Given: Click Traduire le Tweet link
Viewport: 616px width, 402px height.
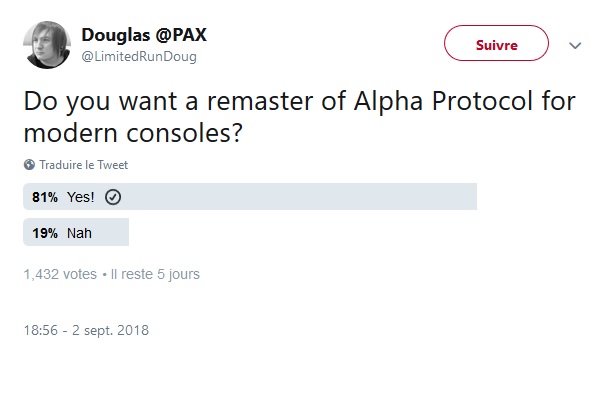Looking at the screenshot, I should [84, 165].
